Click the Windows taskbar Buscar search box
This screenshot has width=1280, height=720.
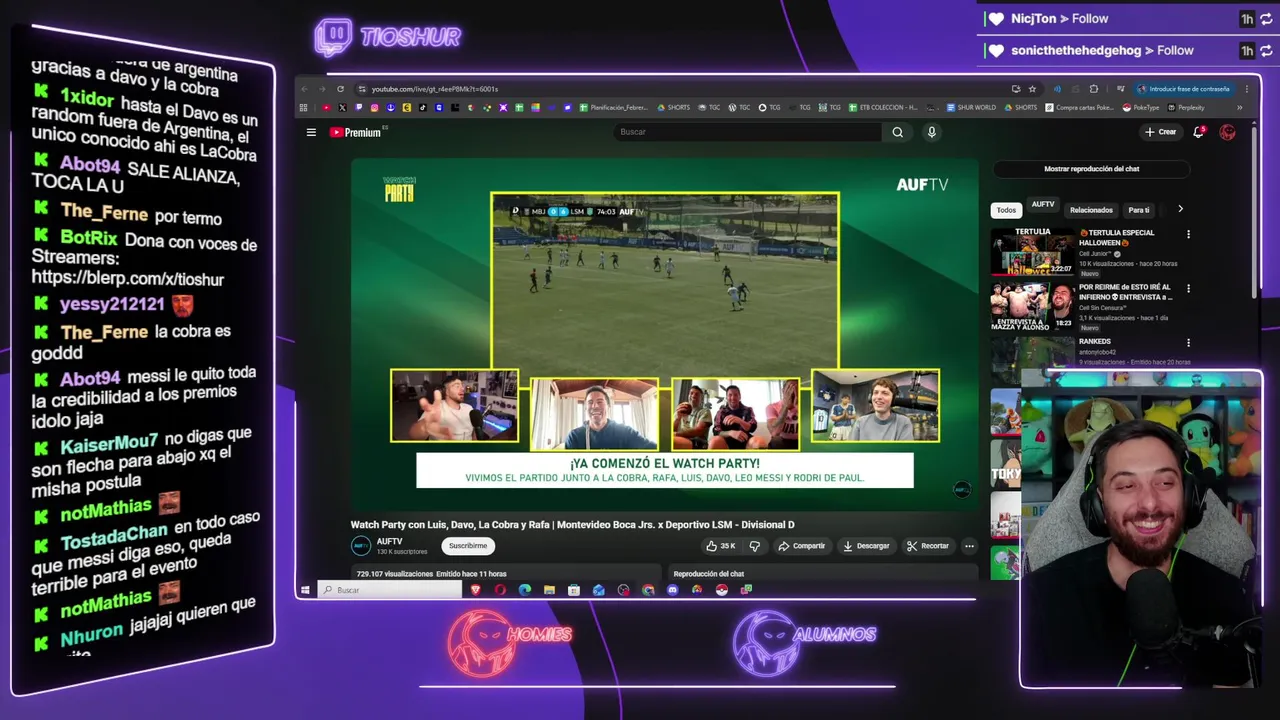[x=390, y=590]
